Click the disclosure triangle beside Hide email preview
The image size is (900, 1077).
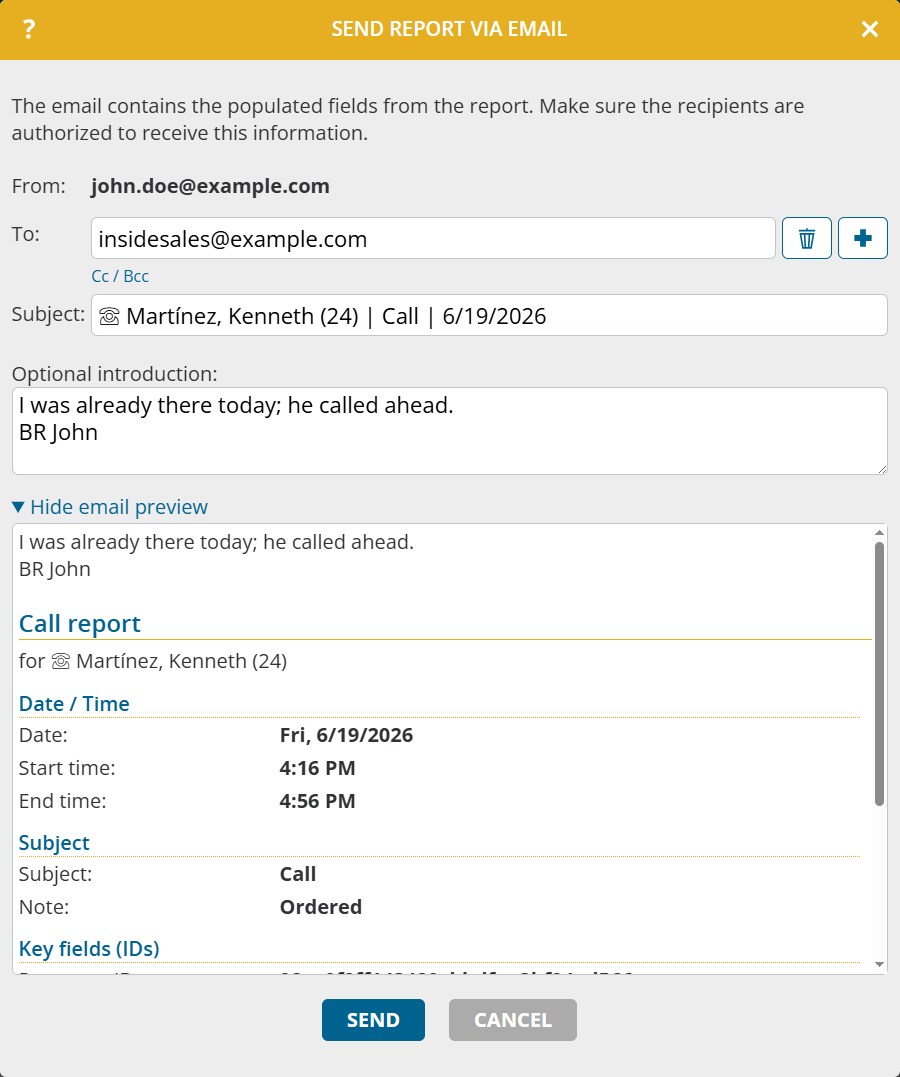tap(19, 507)
